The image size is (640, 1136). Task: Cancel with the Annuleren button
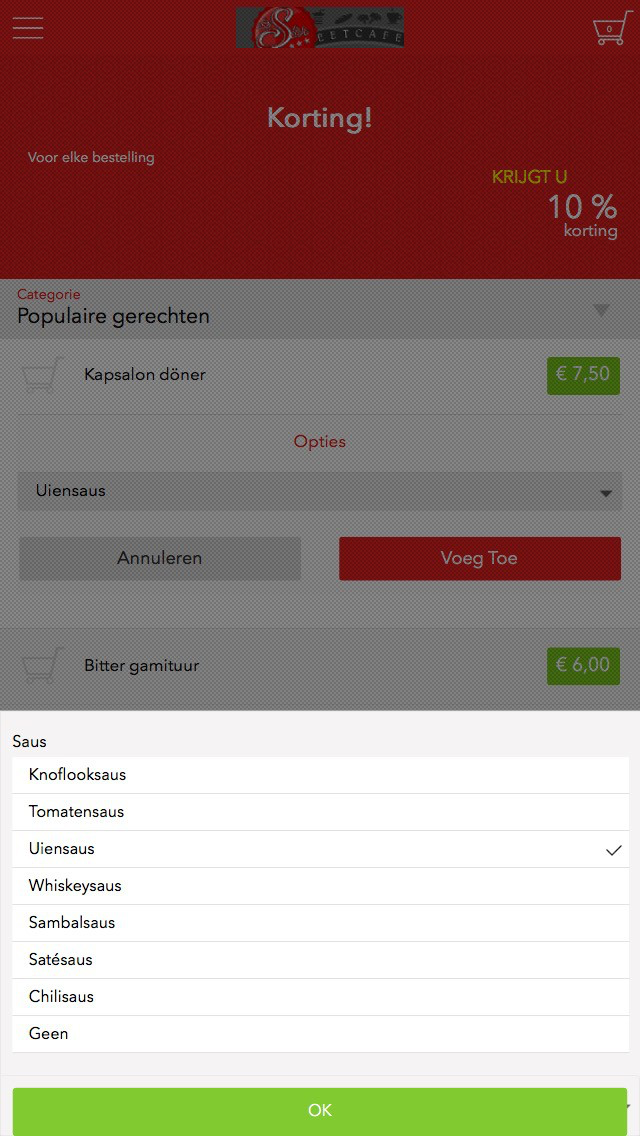tap(159, 559)
